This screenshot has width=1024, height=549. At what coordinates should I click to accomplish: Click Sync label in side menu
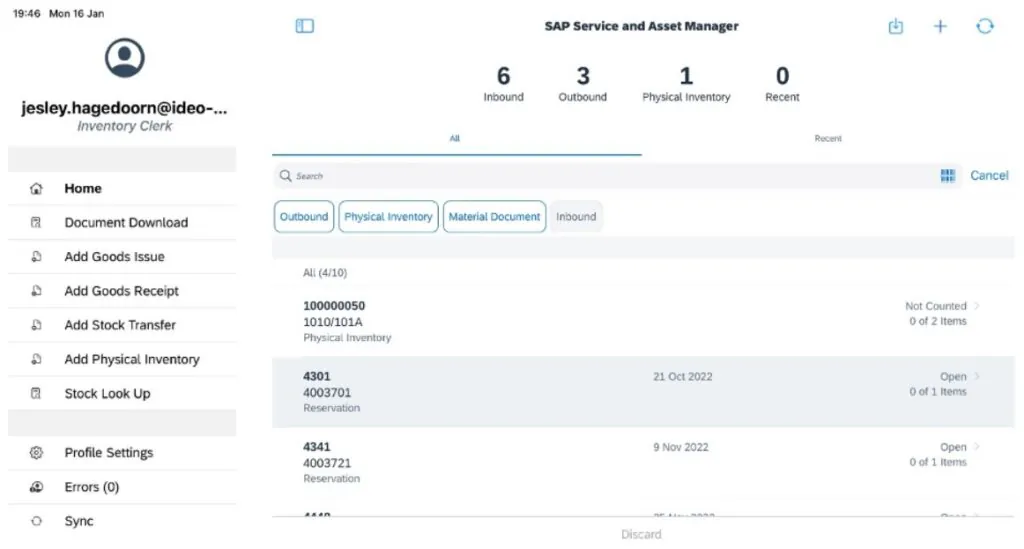[79, 521]
